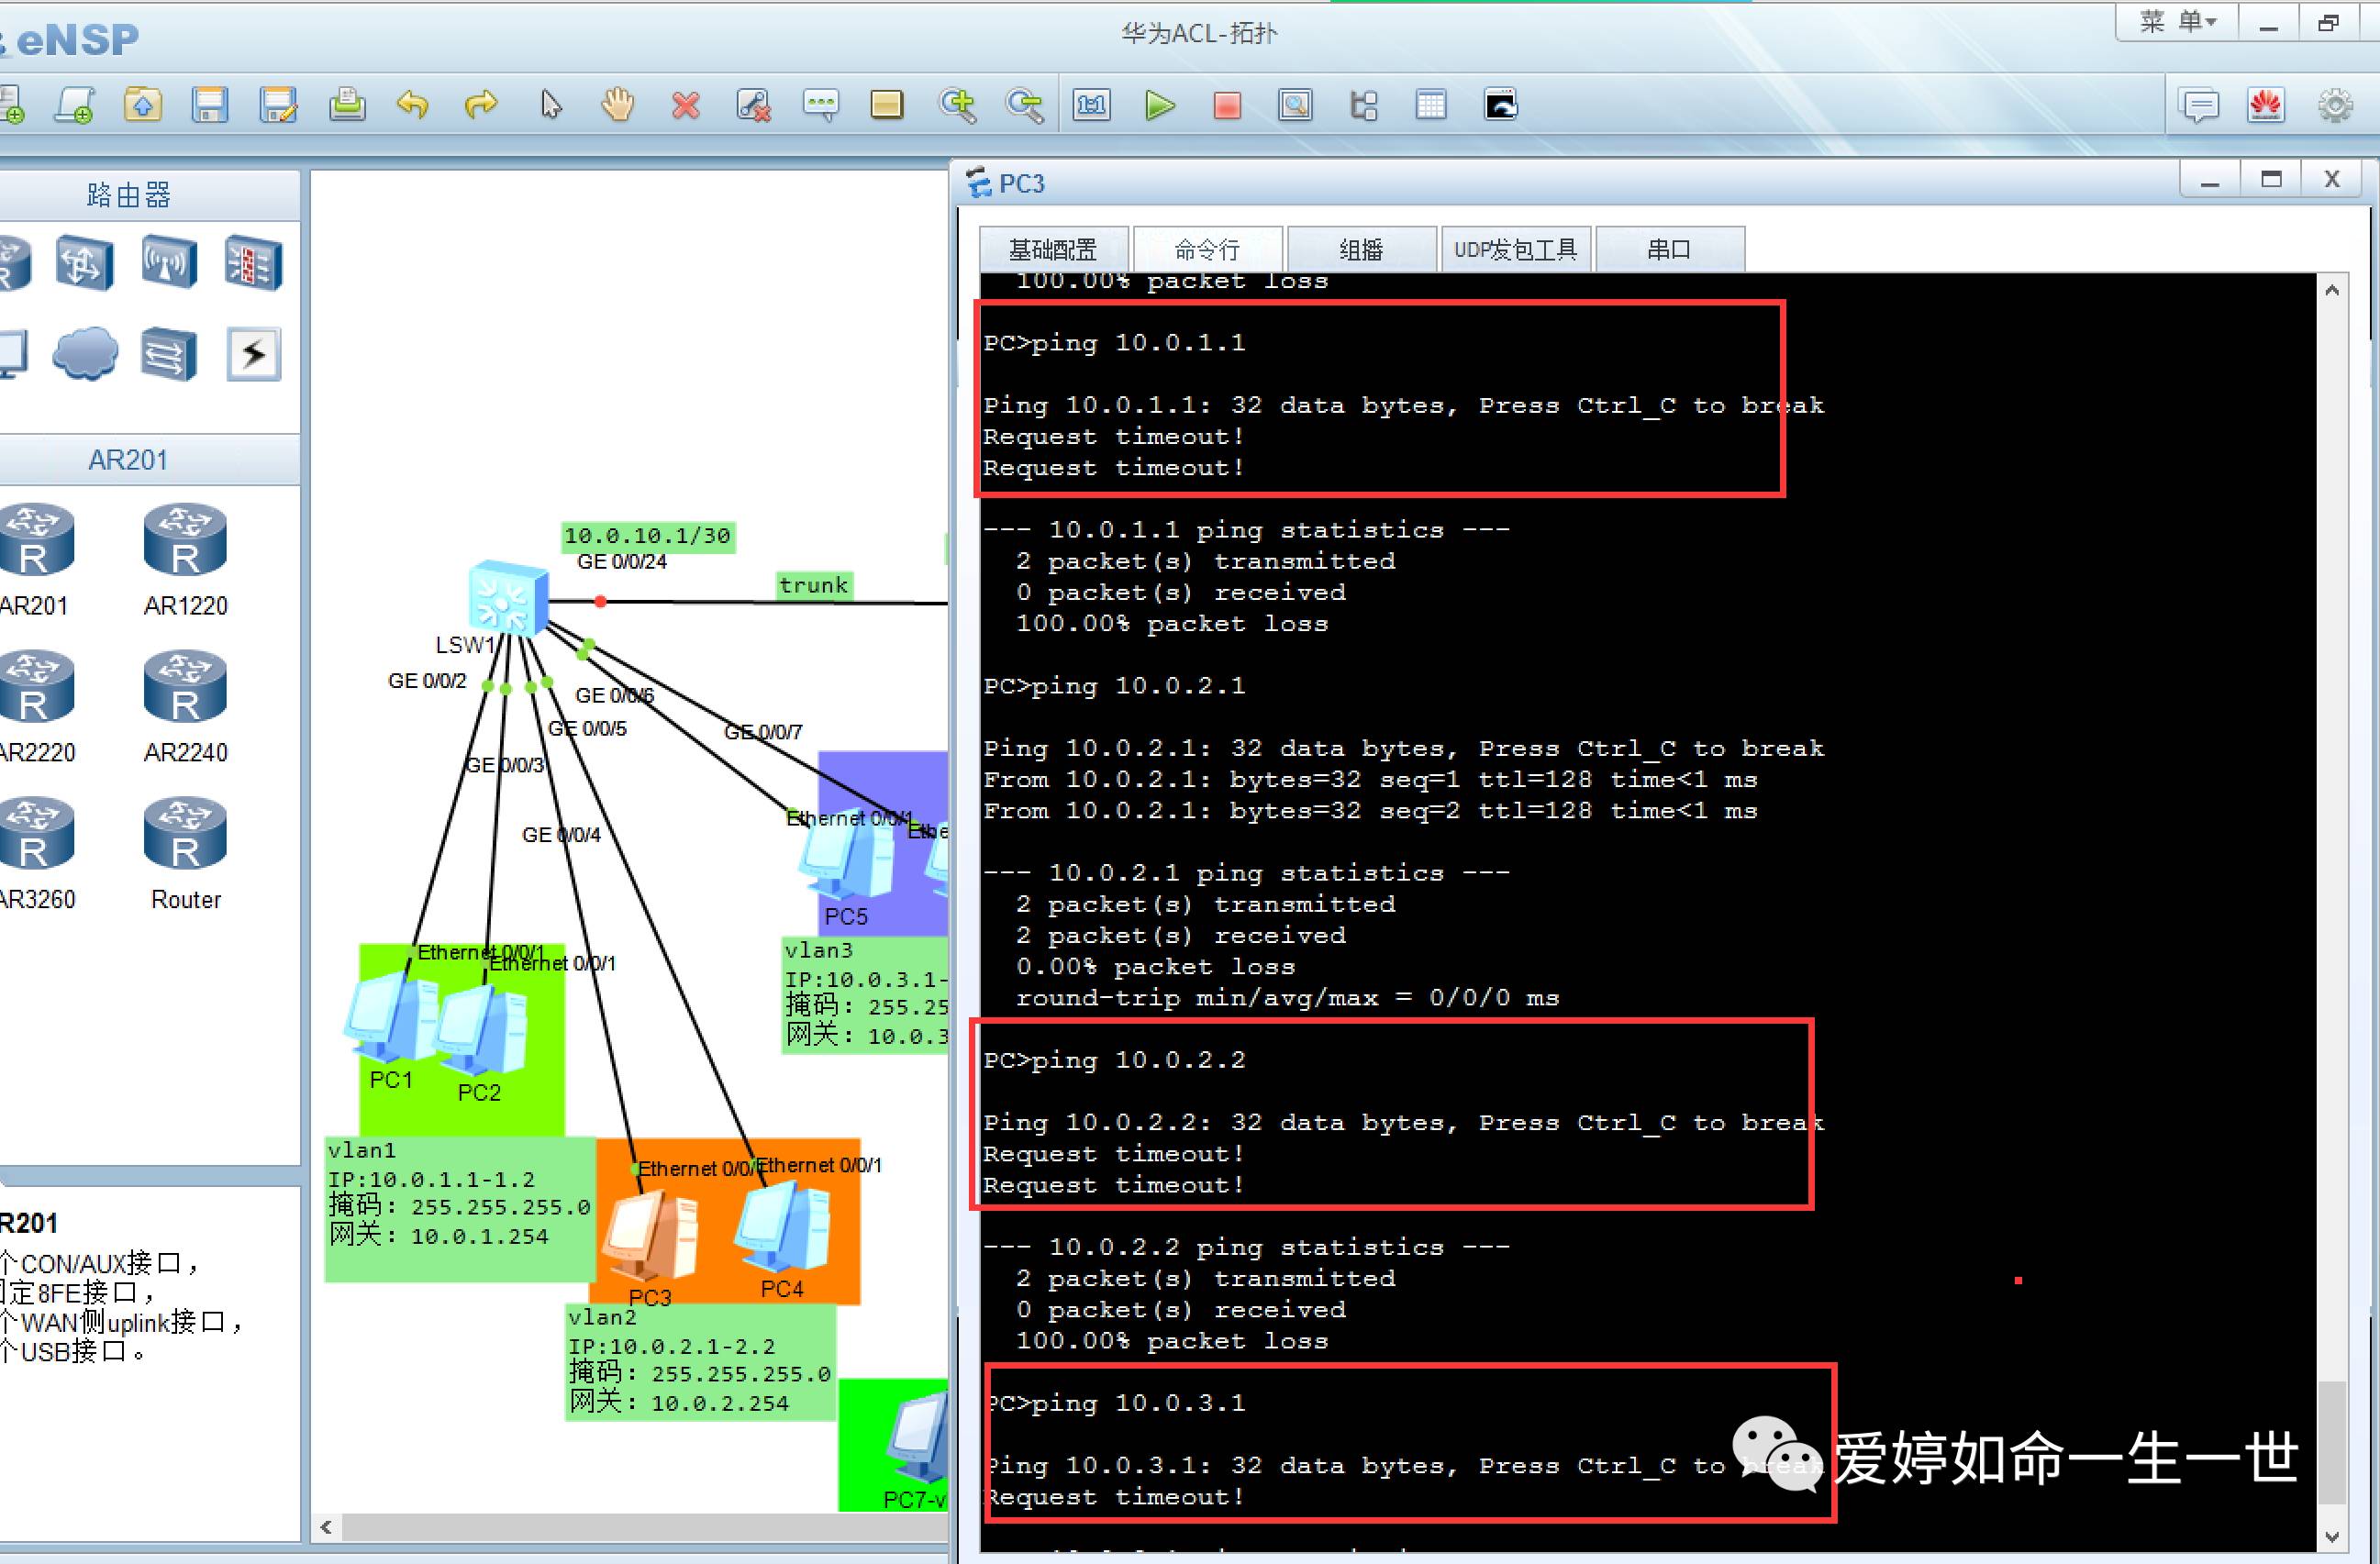Select the hand pan tool
This screenshot has height=1564, width=2380.
pyautogui.click(x=618, y=104)
